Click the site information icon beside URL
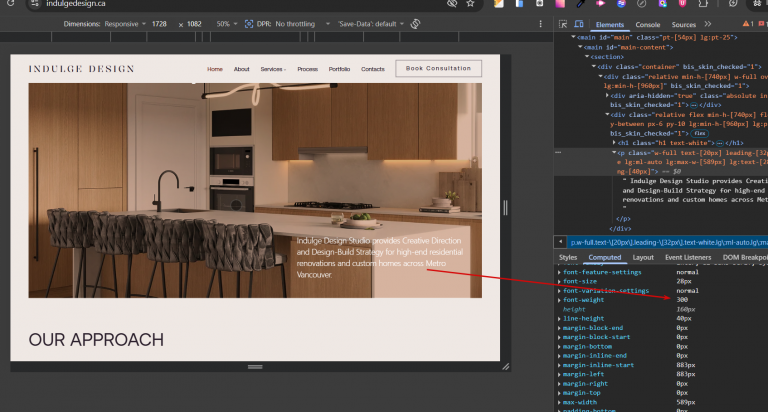Screen dimensions: 768x412 coord(34,3)
